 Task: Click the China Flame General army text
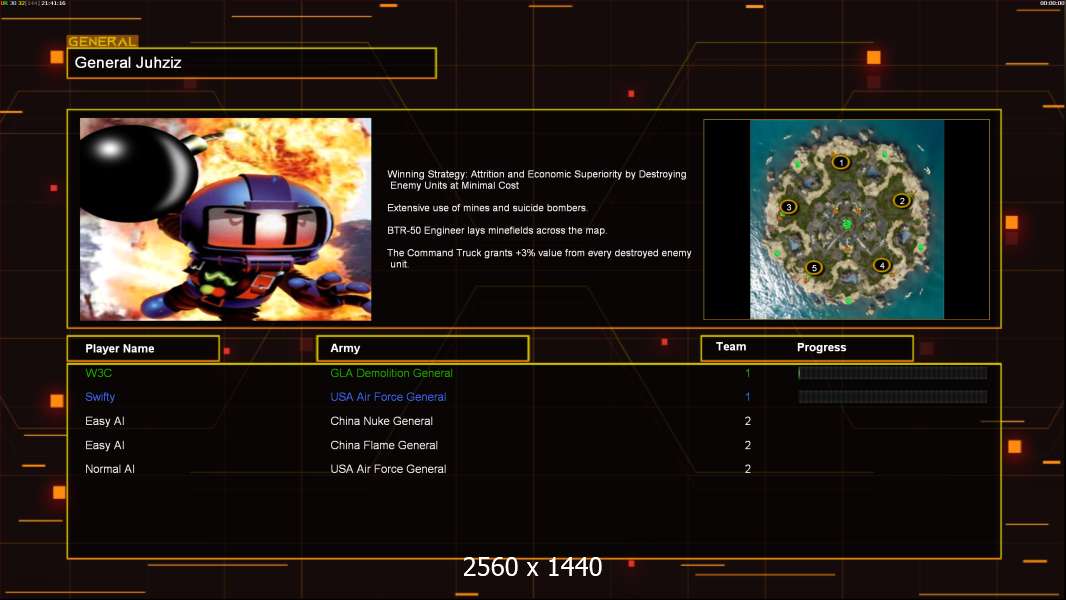384,445
